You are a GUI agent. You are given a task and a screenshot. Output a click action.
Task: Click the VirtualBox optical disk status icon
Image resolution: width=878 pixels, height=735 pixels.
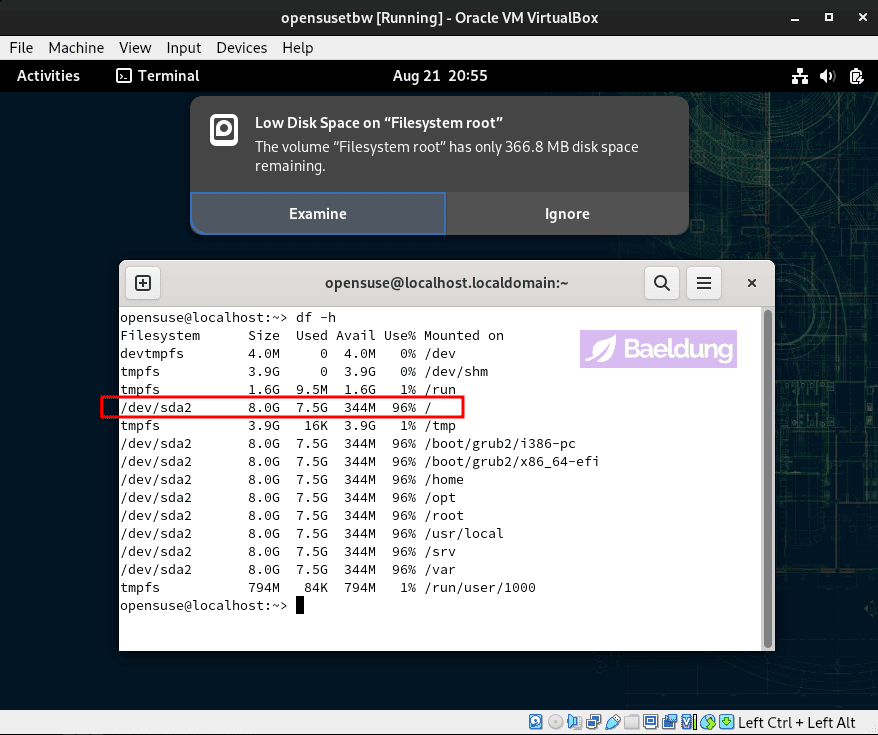pos(556,722)
